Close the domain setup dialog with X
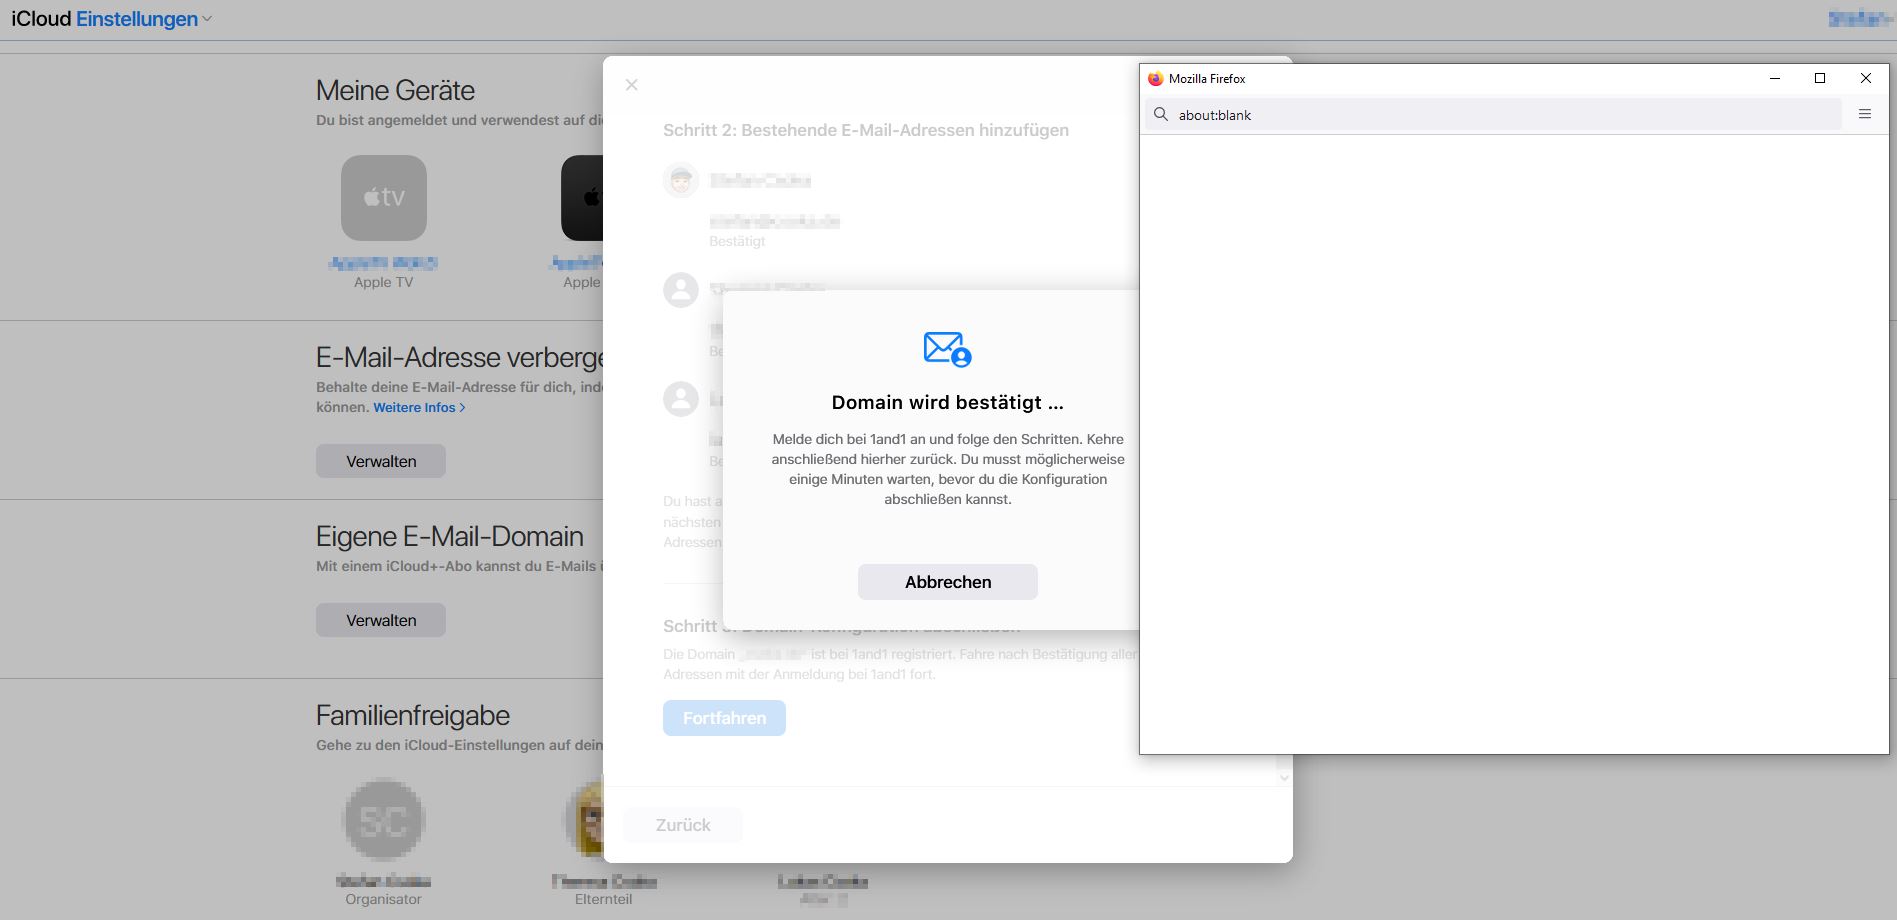Screen dimensions: 1897x920 (632, 85)
